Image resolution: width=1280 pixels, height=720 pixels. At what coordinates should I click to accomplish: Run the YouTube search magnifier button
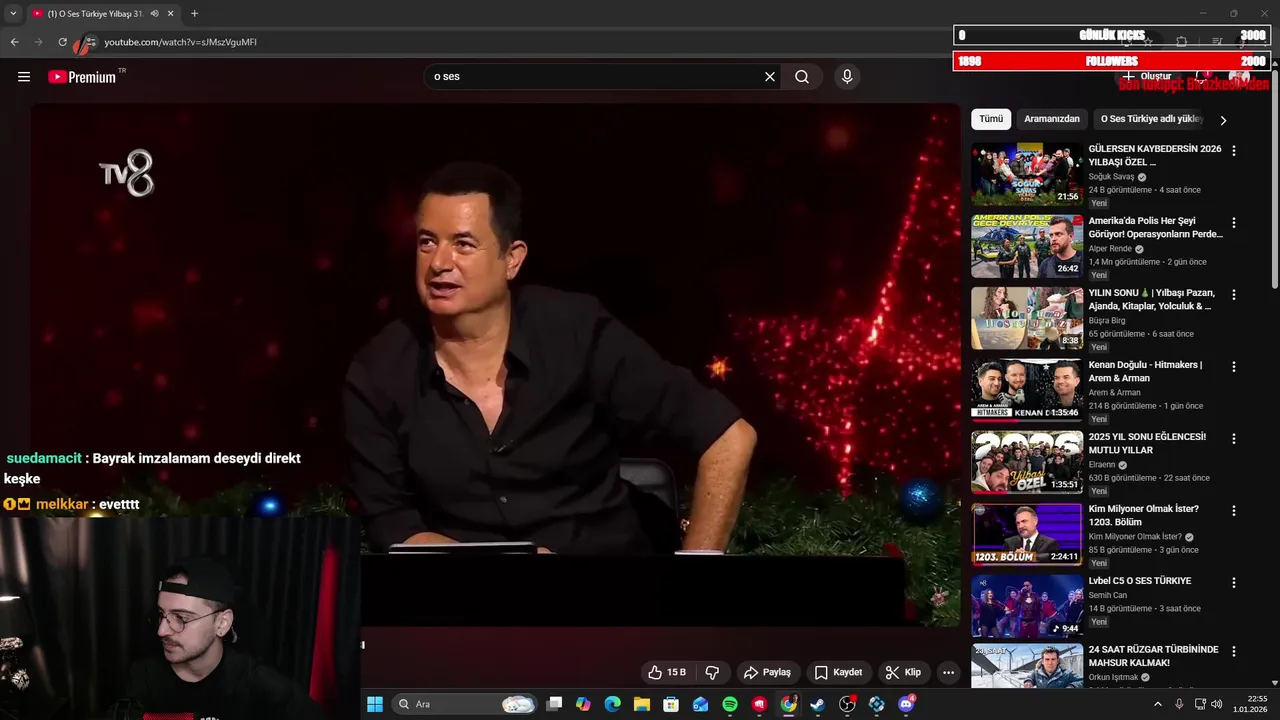pos(802,77)
